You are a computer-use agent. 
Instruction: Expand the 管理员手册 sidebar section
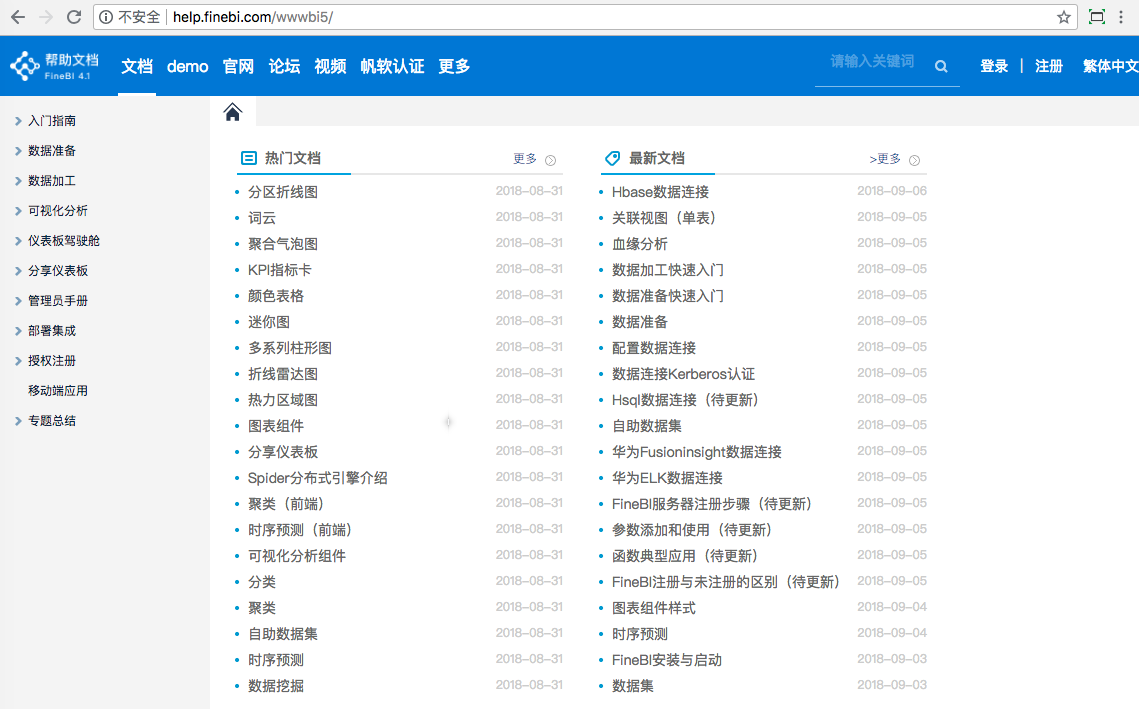tap(57, 301)
